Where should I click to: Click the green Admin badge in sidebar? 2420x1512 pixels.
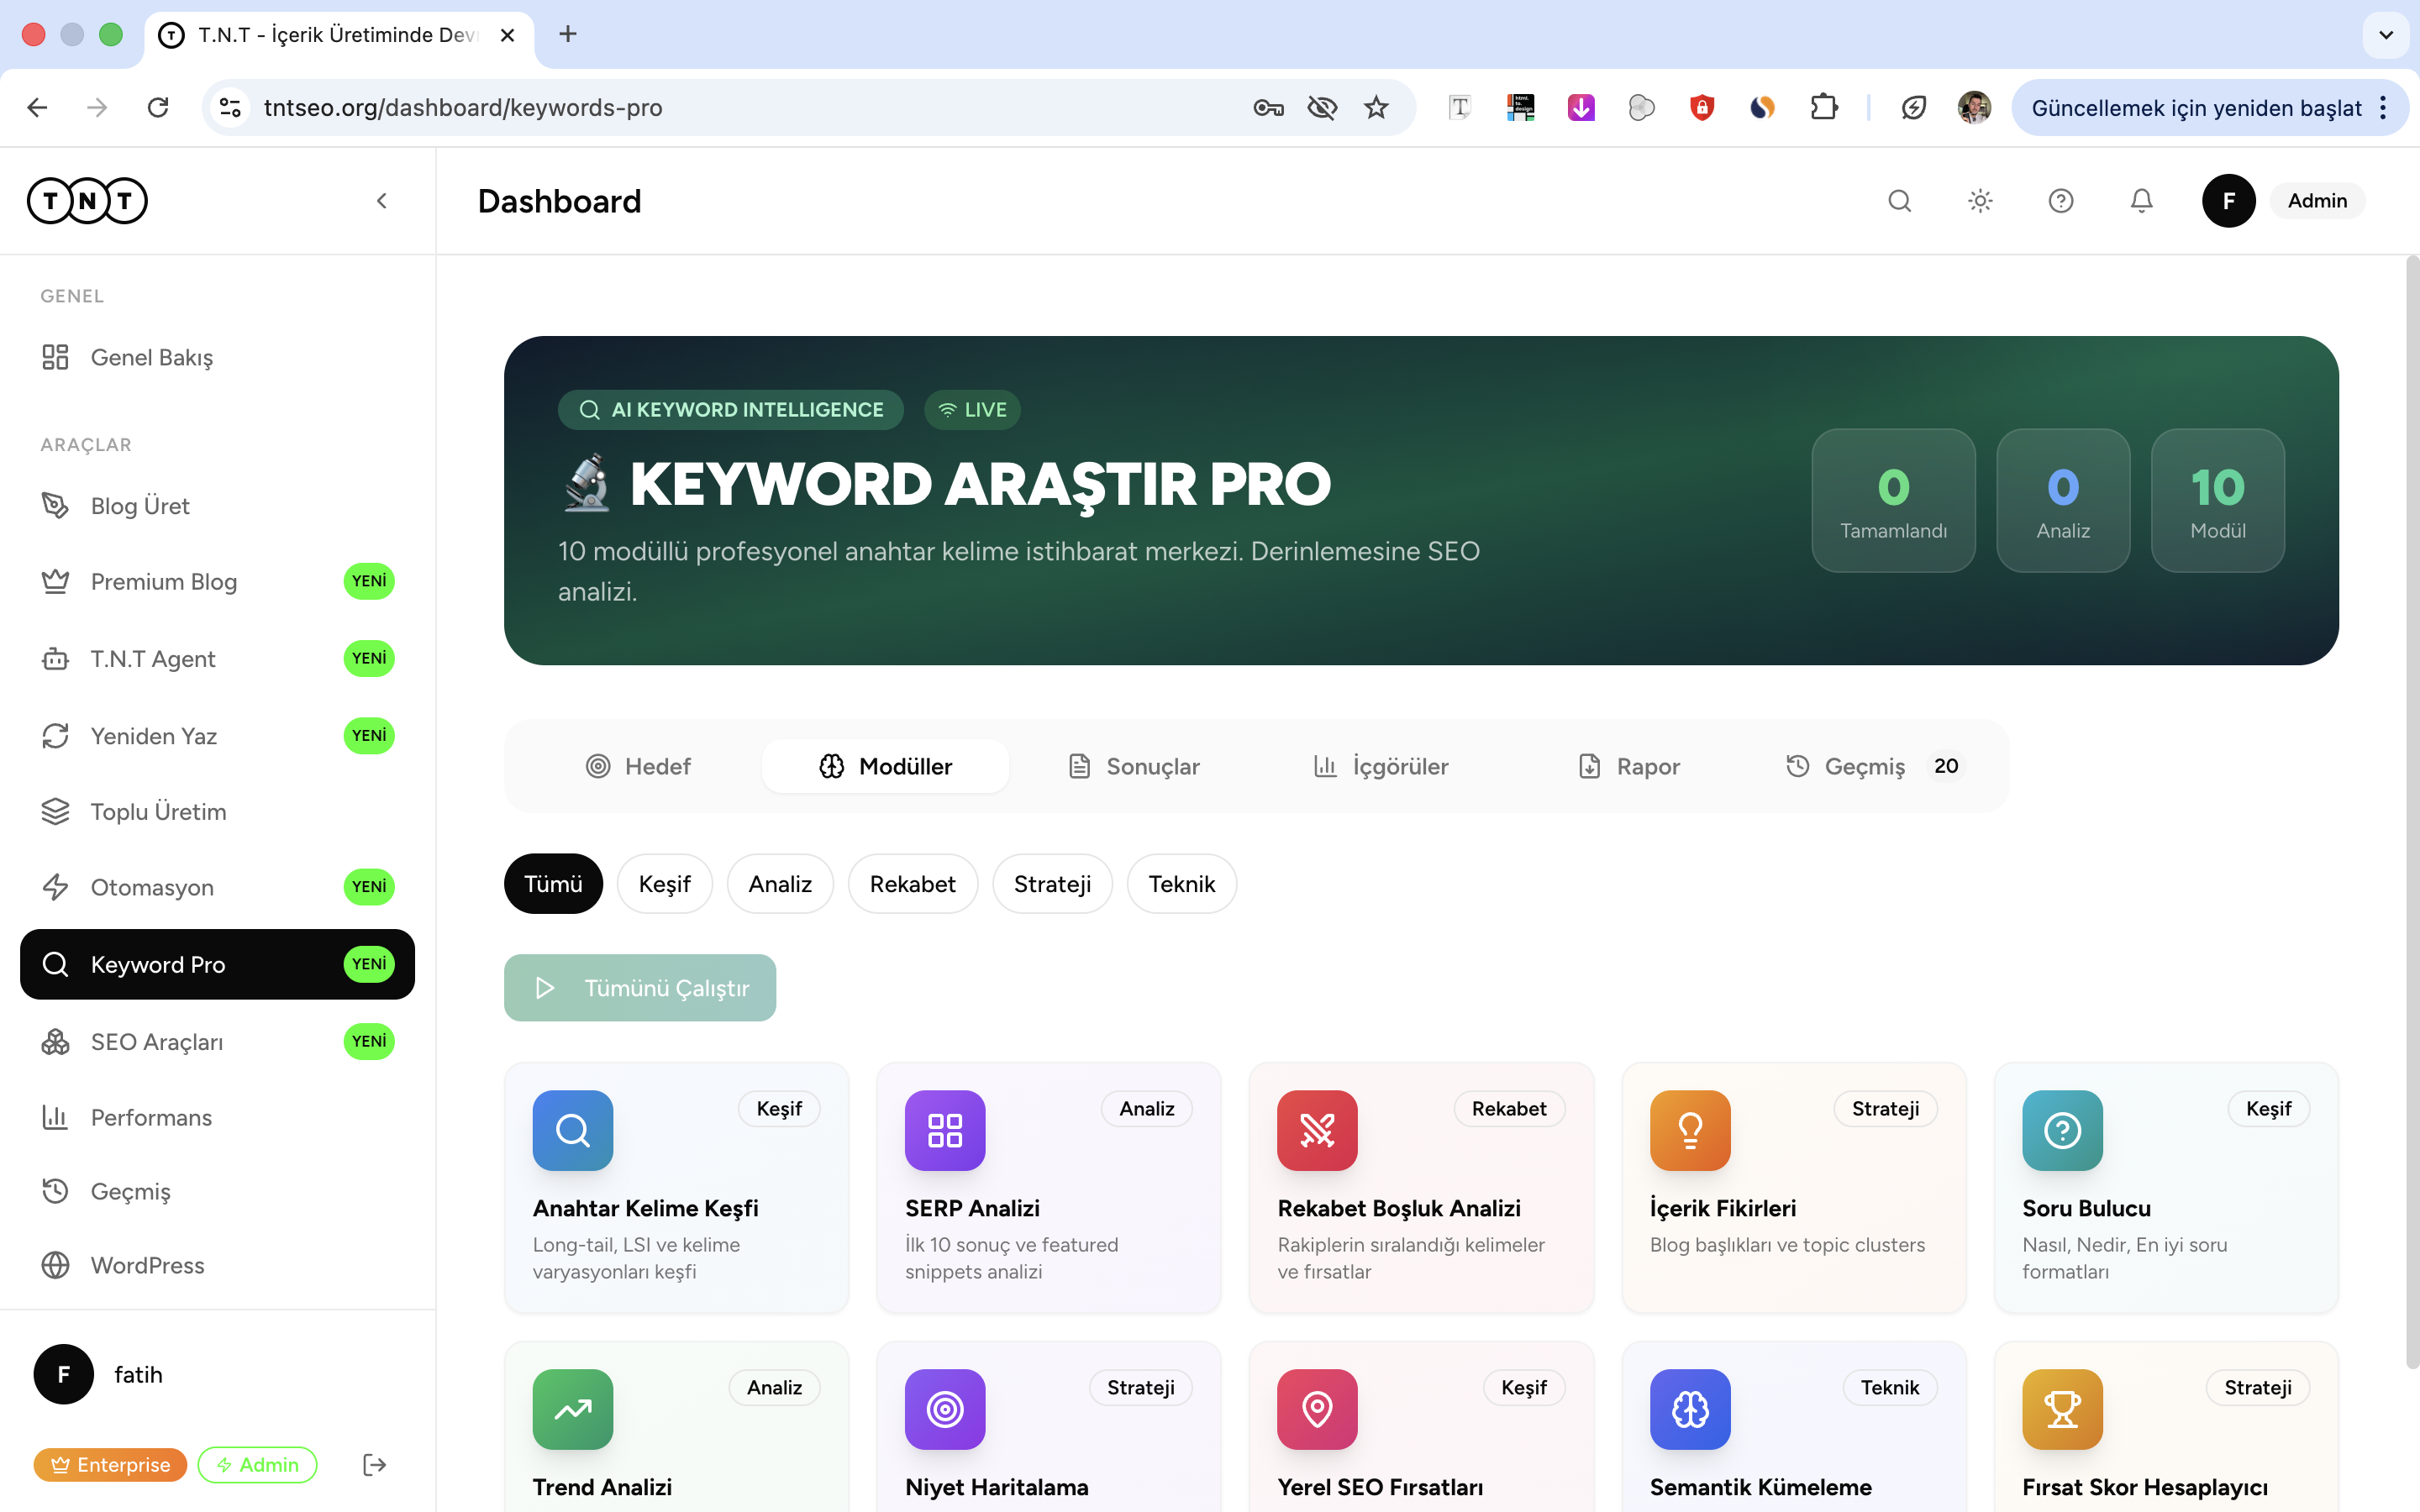[257, 1465]
